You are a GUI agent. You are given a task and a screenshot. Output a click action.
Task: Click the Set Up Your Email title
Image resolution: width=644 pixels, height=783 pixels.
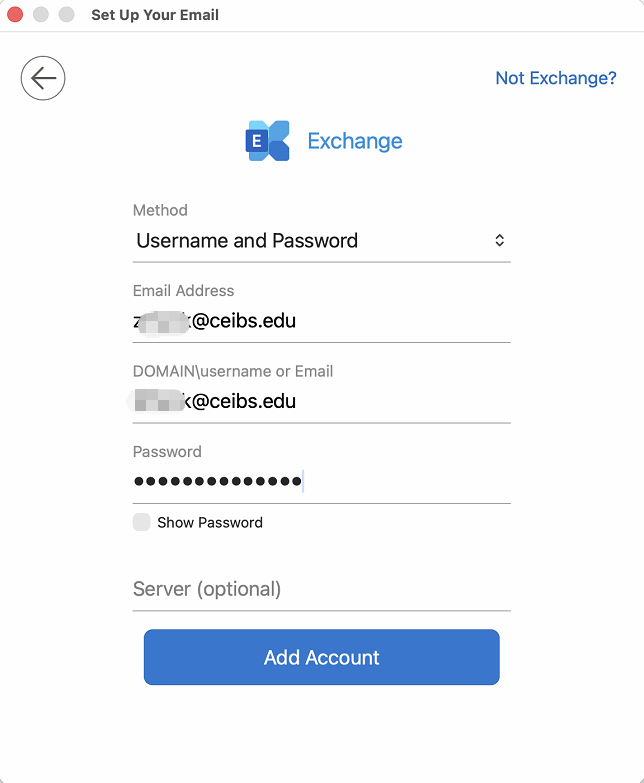[x=155, y=15]
